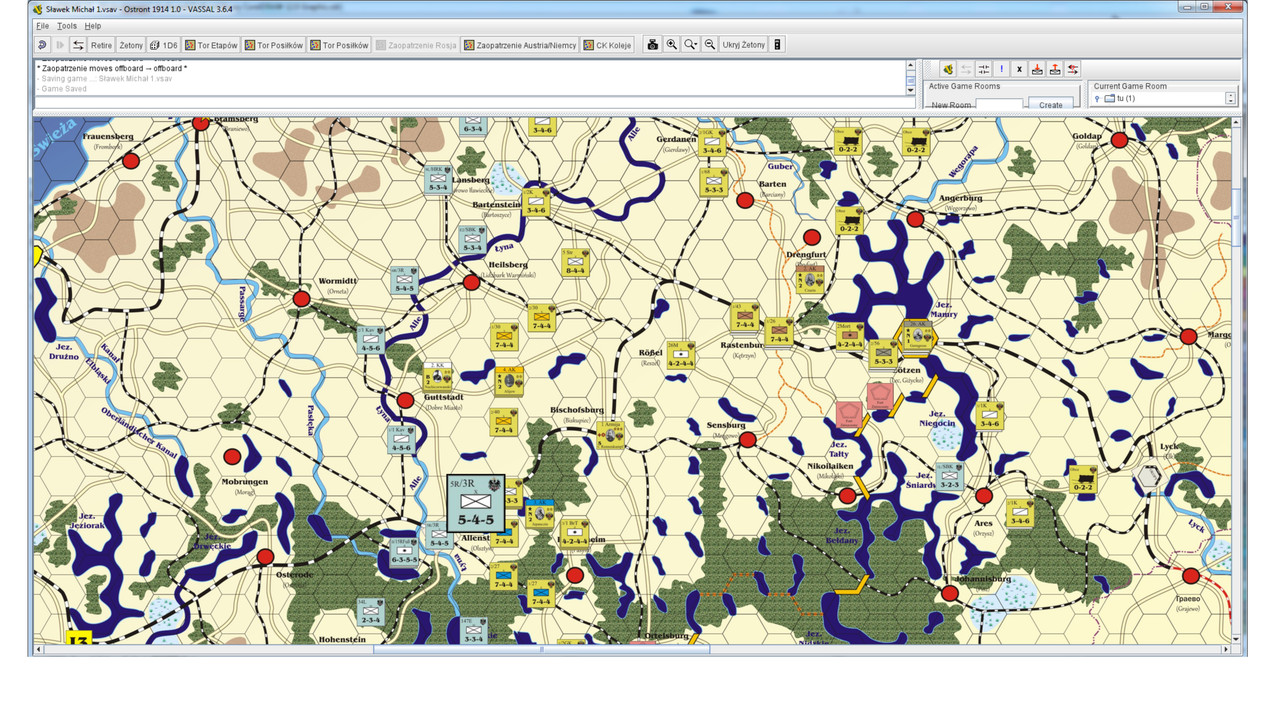Open the Help menu

tap(92, 26)
